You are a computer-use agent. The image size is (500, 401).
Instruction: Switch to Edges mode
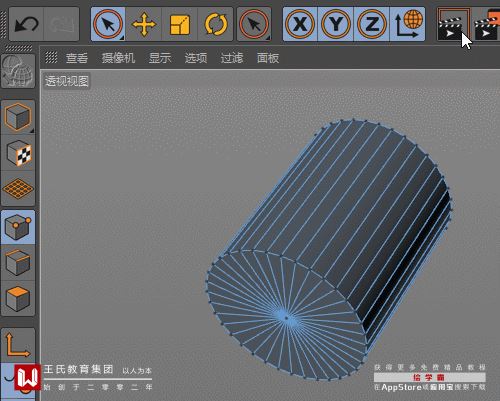click(18, 263)
